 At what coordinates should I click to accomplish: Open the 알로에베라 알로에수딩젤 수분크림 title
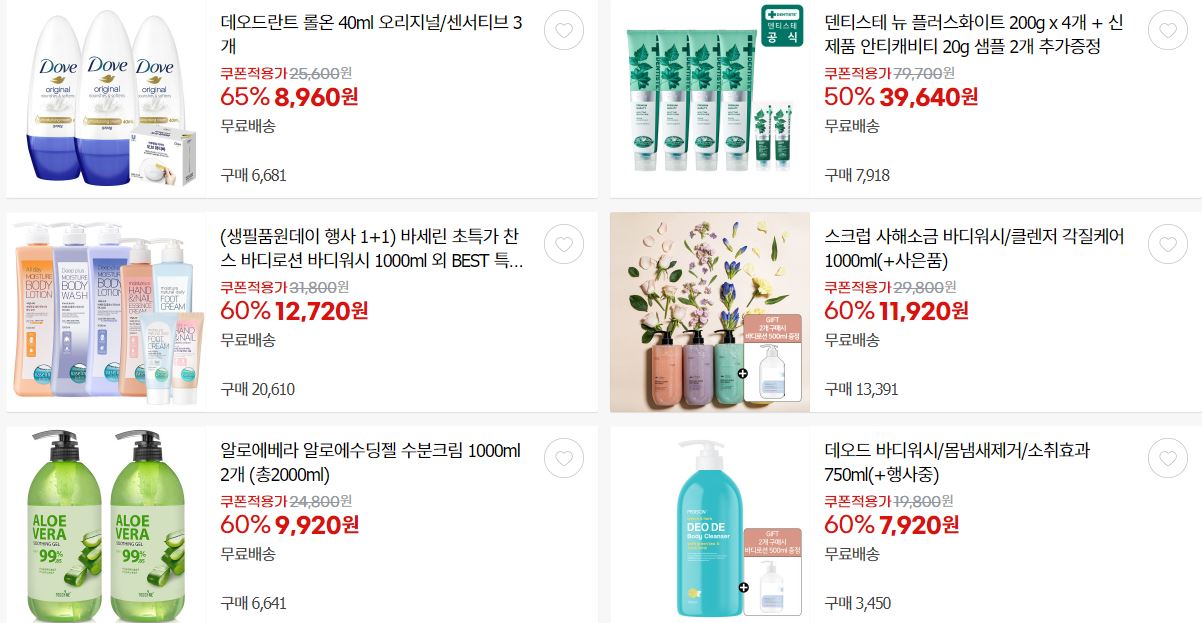coord(370,463)
